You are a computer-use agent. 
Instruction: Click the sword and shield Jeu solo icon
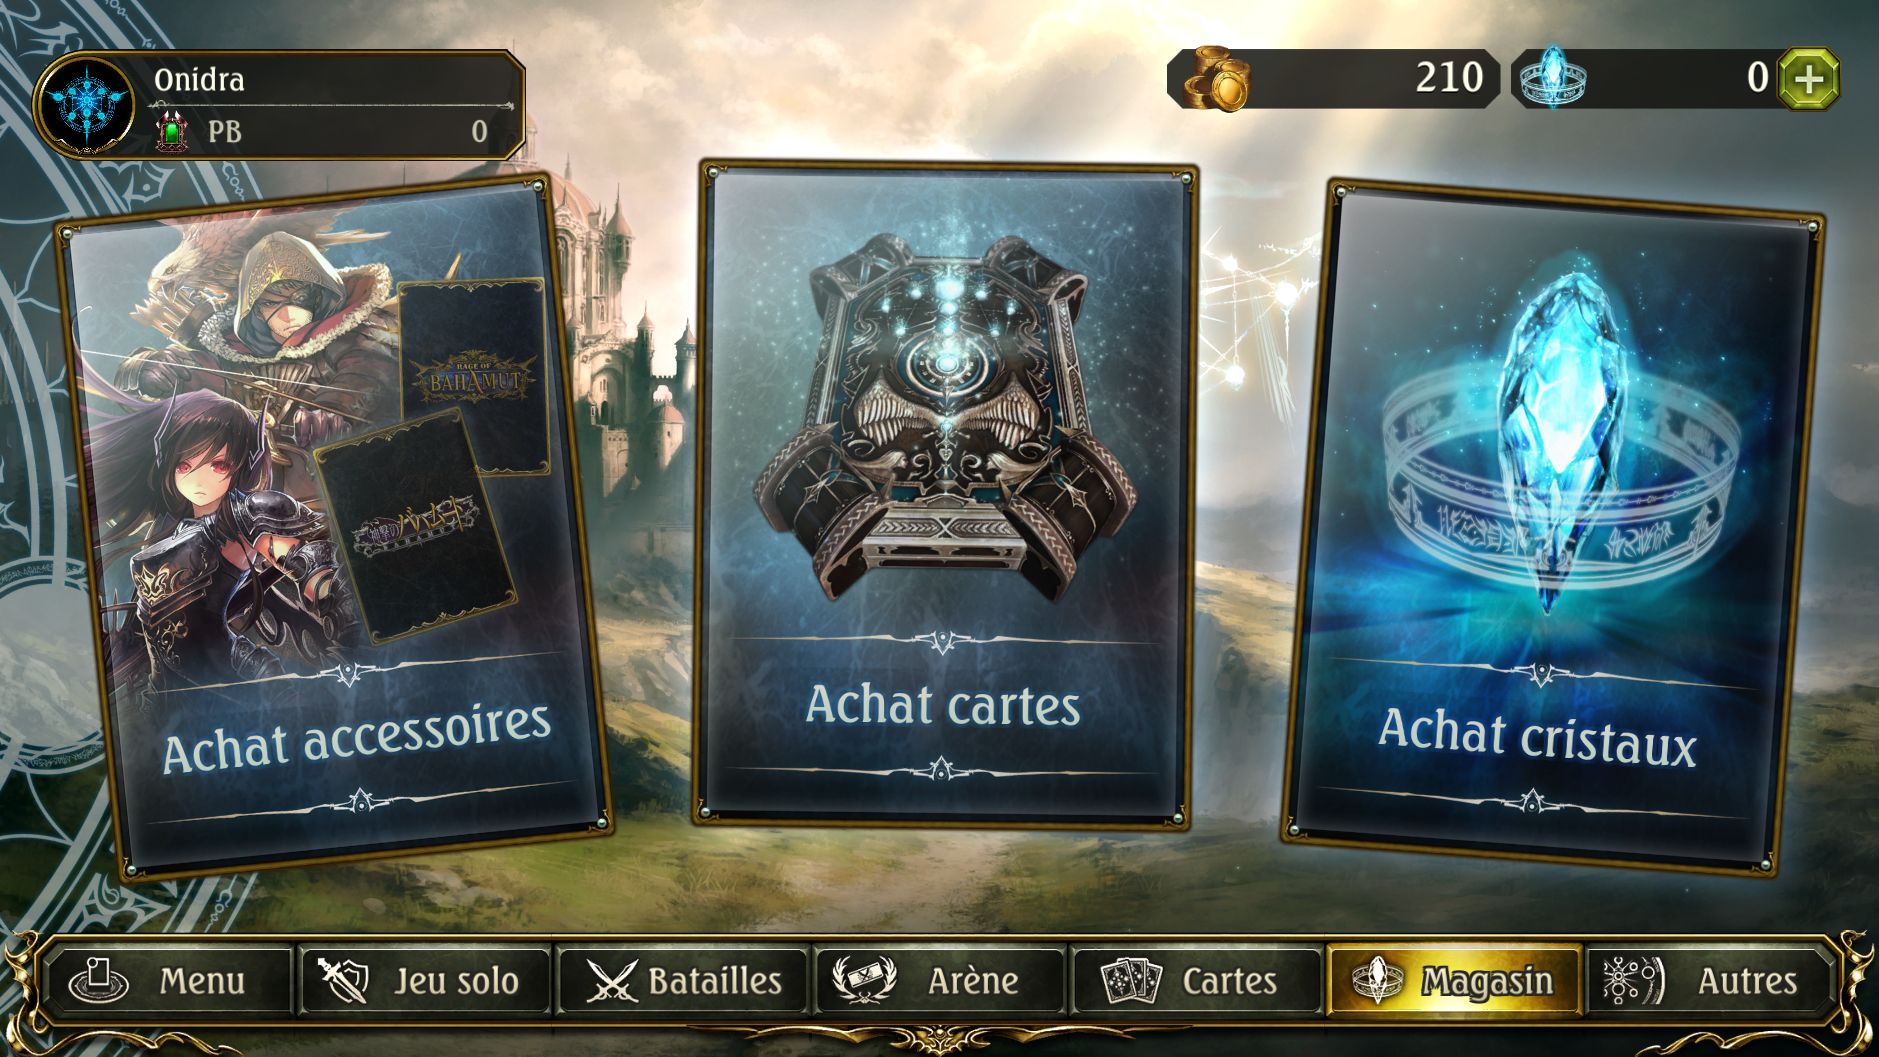pyautogui.click(x=343, y=980)
